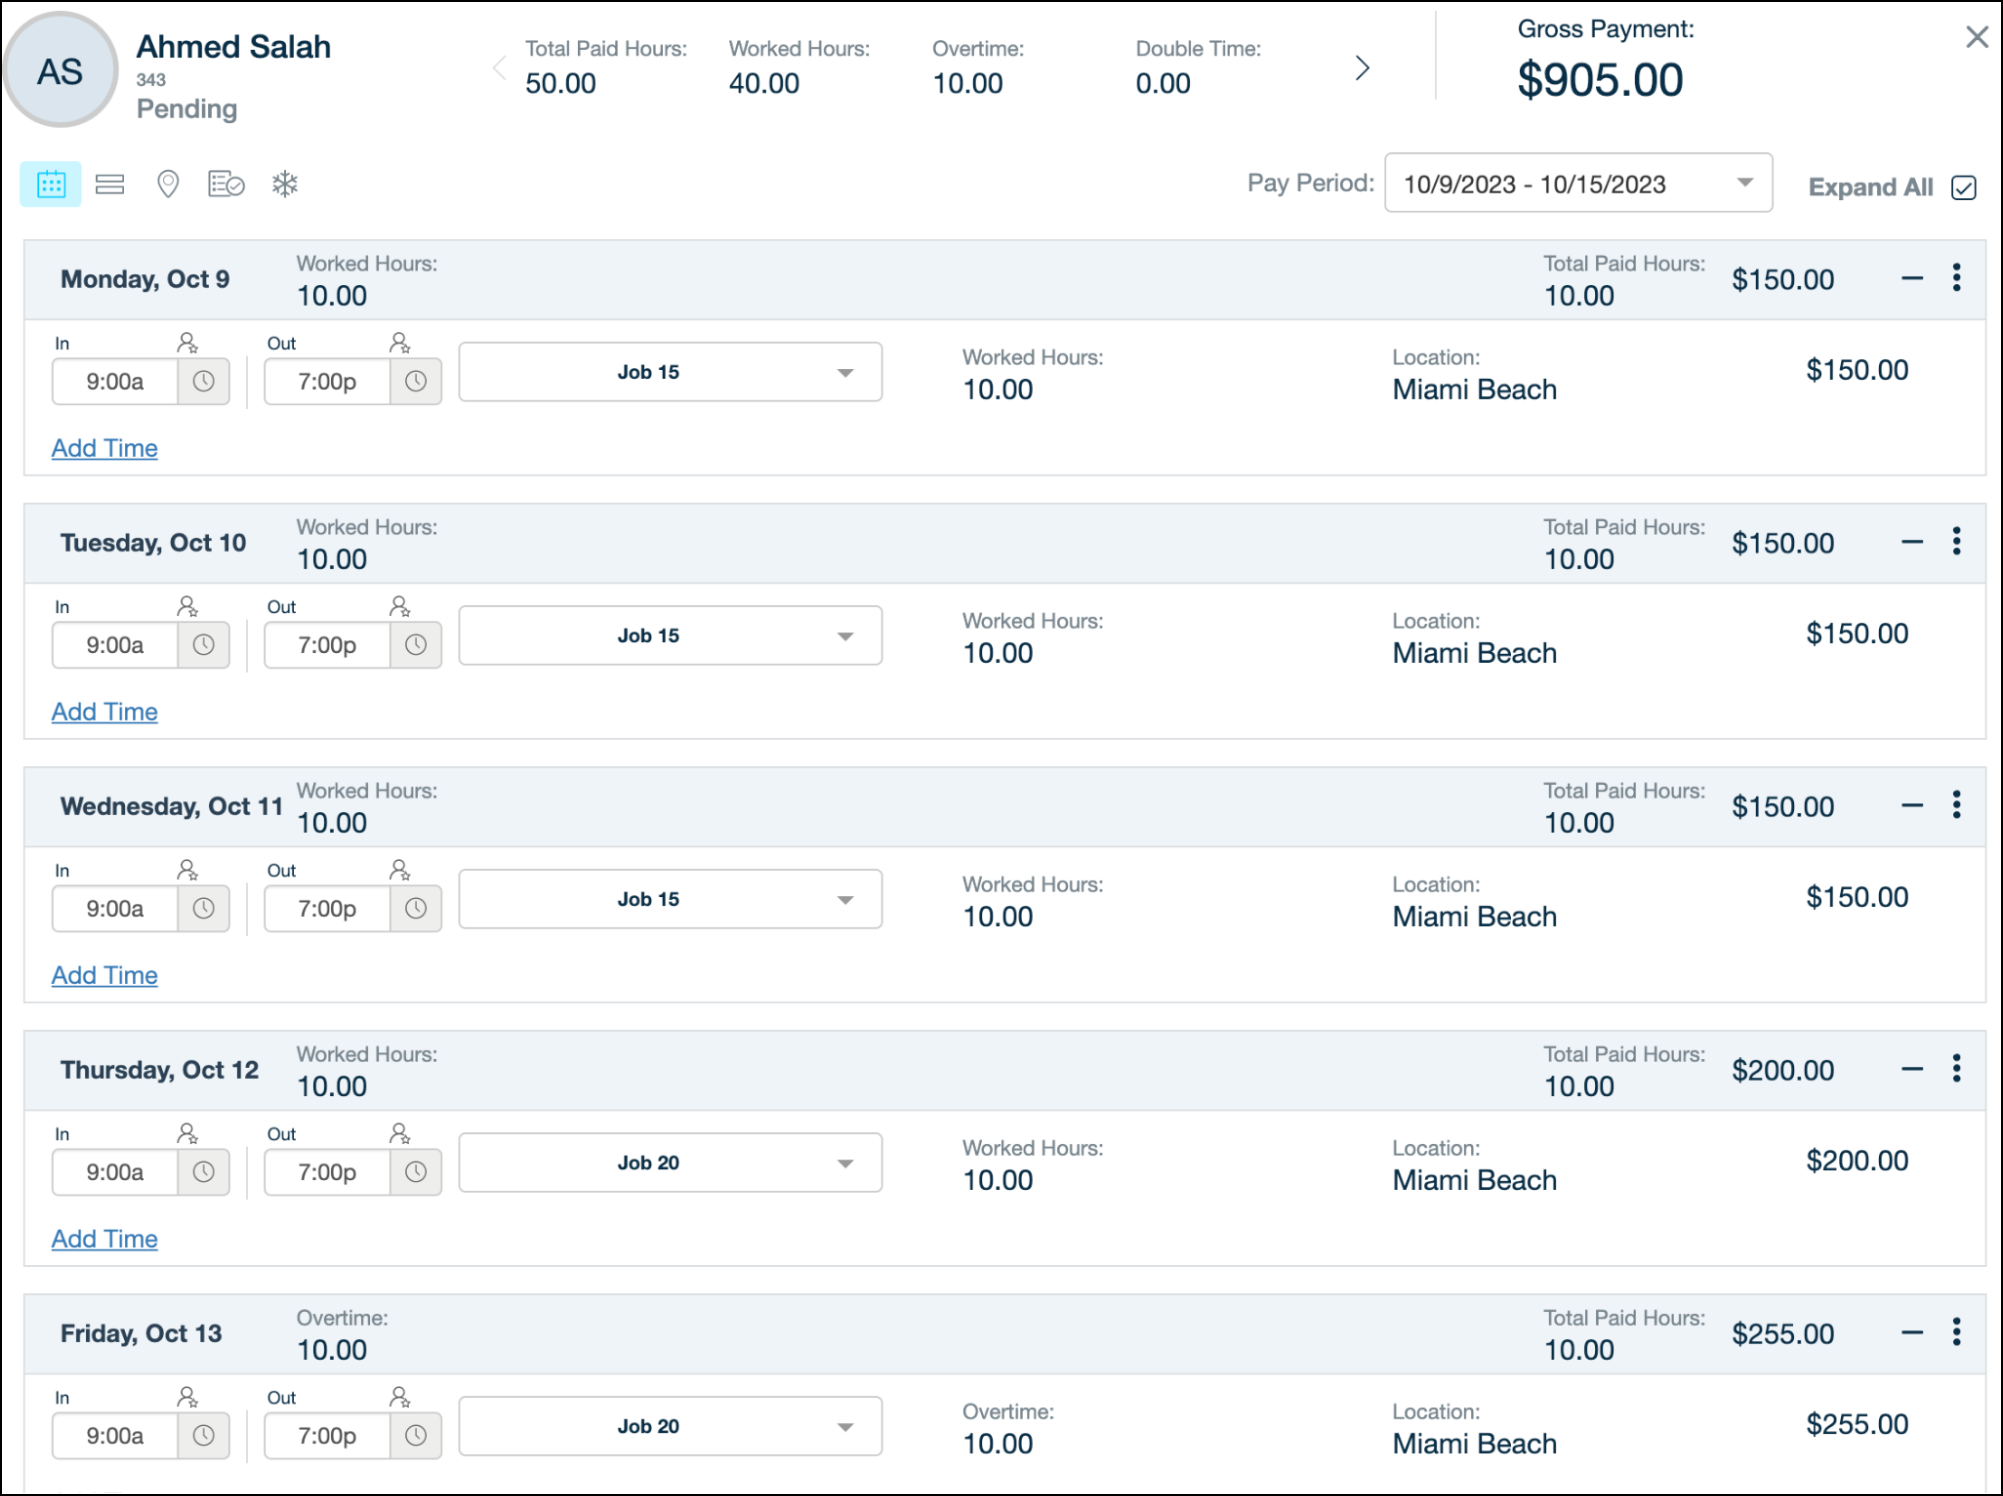Open the snowflake freeze icon
Viewport: 2003px width, 1496px height.
(285, 184)
